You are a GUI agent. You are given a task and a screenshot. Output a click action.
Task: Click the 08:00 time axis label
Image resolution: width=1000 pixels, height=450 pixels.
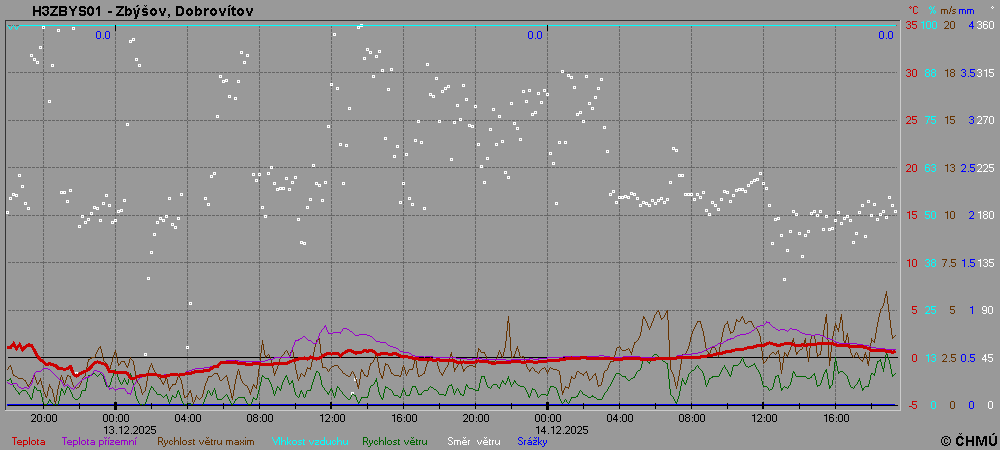(259, 417)
